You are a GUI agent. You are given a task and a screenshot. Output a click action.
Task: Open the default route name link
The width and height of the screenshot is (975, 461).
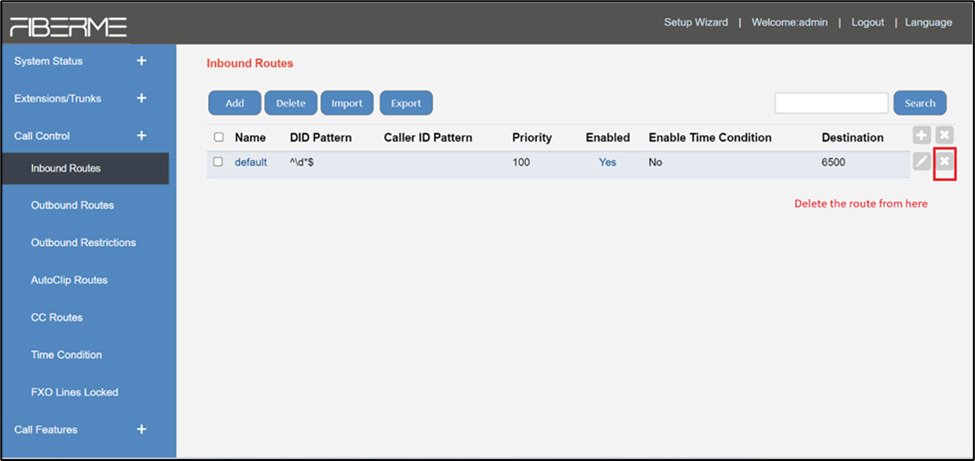coord(251,162)
